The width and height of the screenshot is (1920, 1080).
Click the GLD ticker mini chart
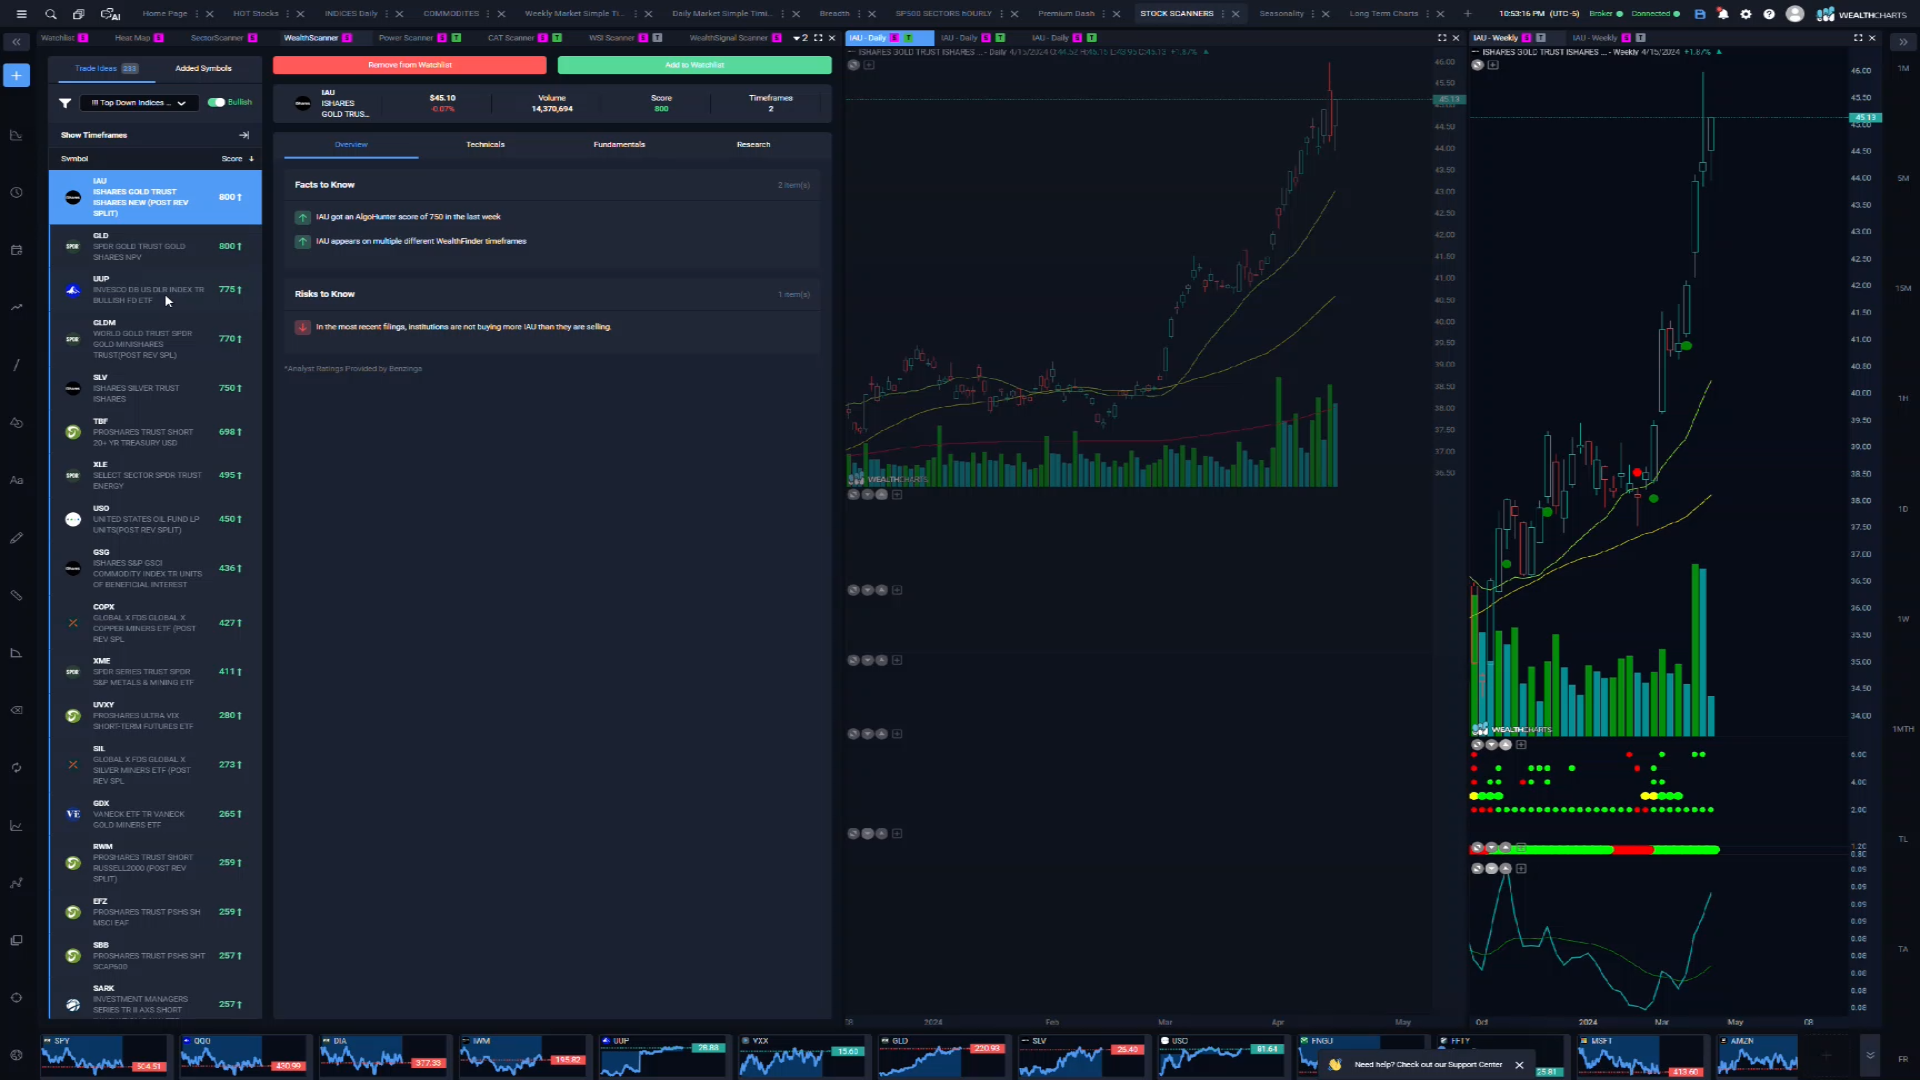[942, 1055]
